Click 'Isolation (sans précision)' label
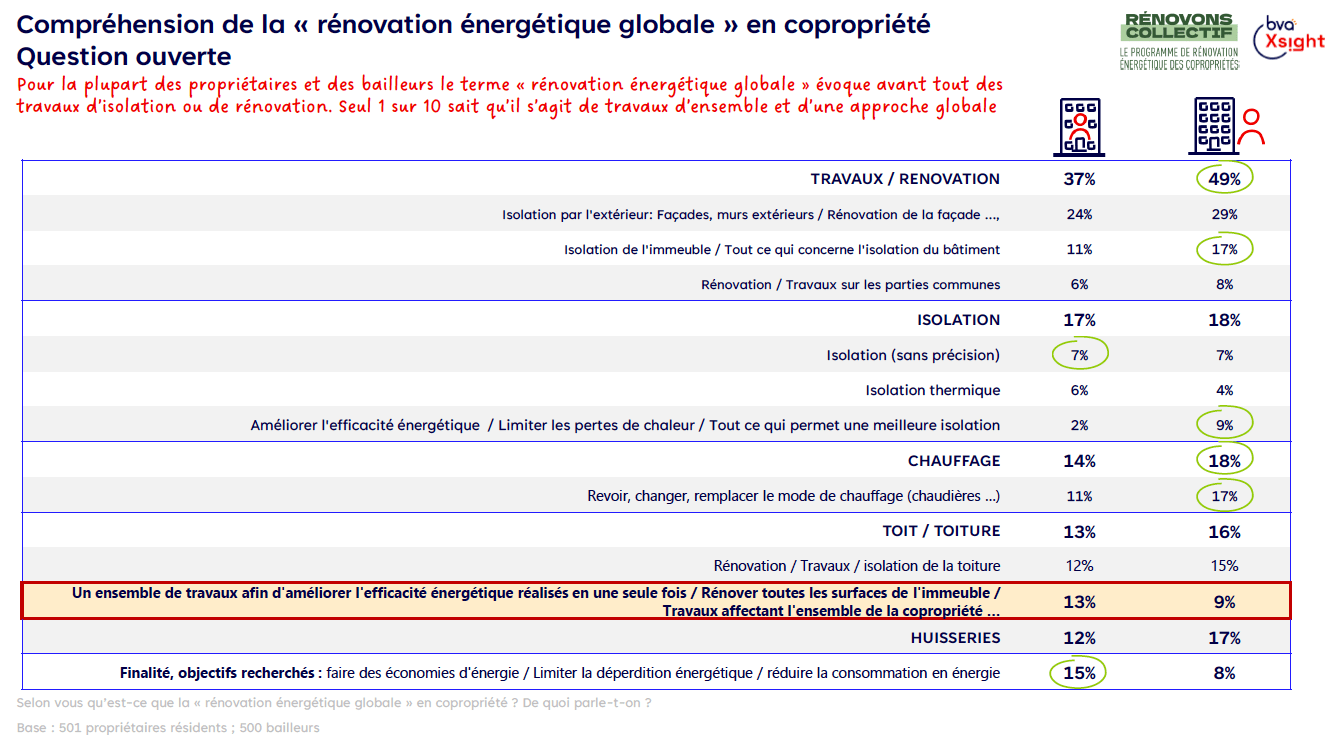The image size is (1333, 738). coord(913,355)
